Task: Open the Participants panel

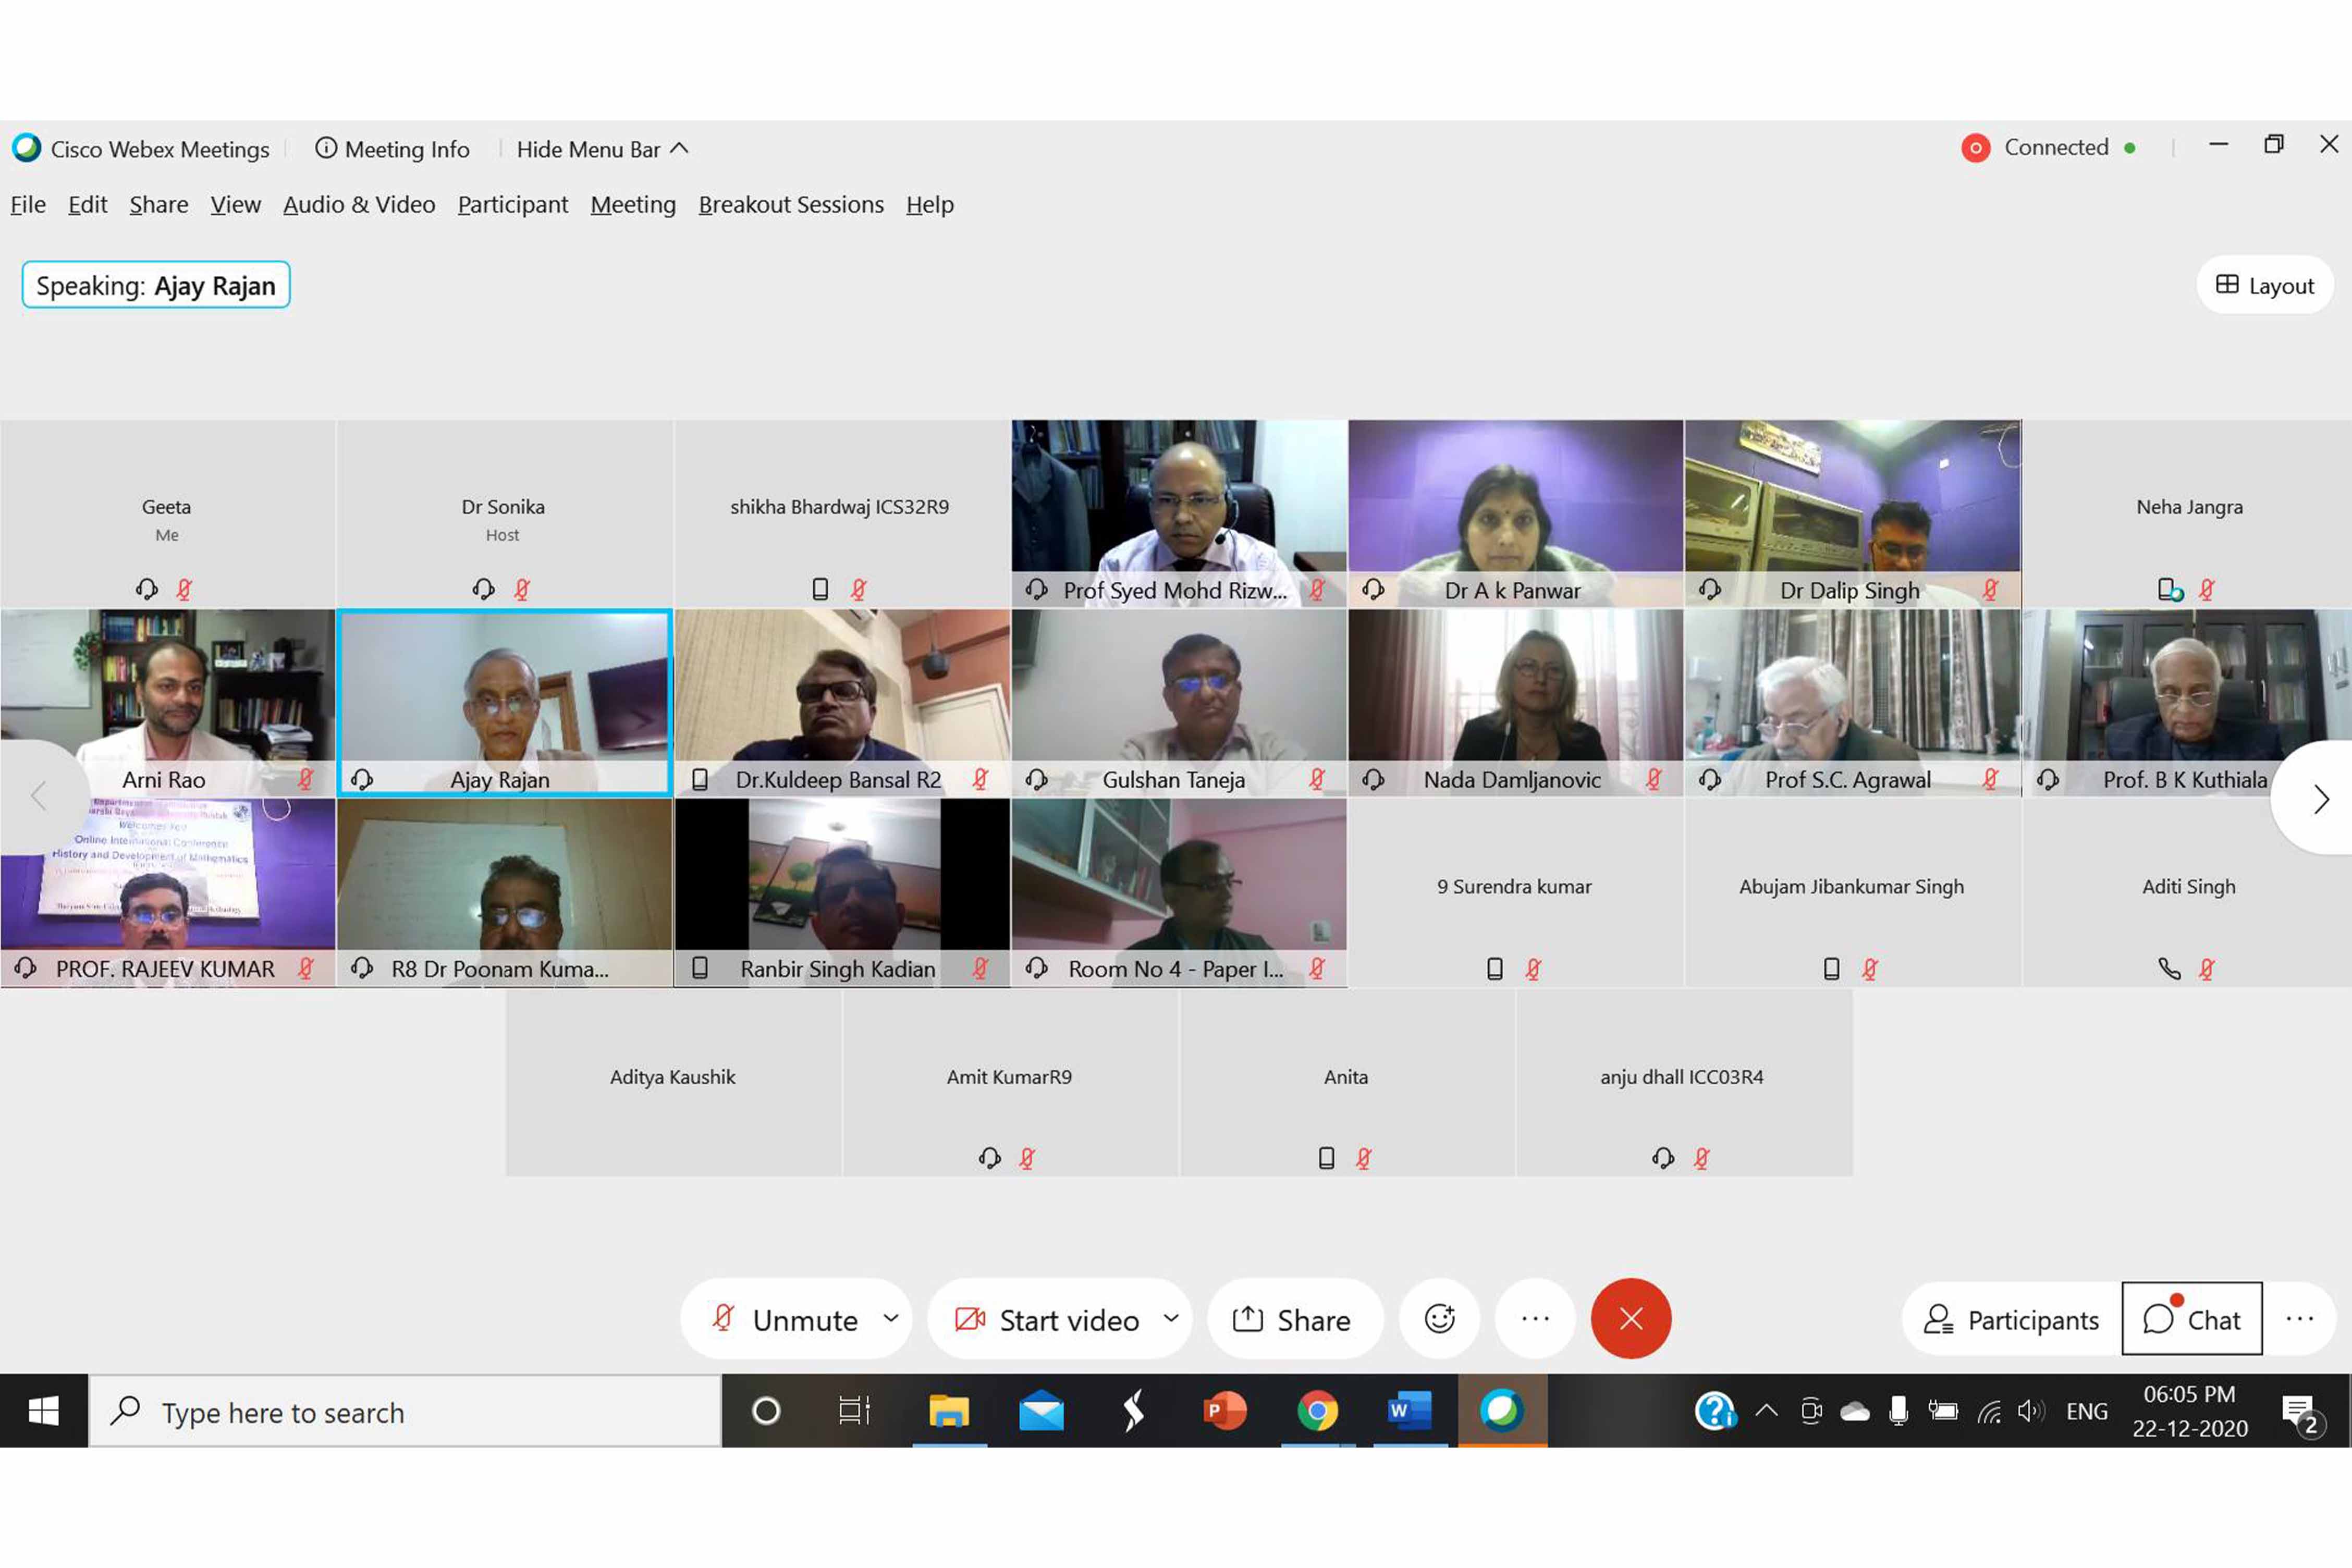Action: click(2011, 1320)
